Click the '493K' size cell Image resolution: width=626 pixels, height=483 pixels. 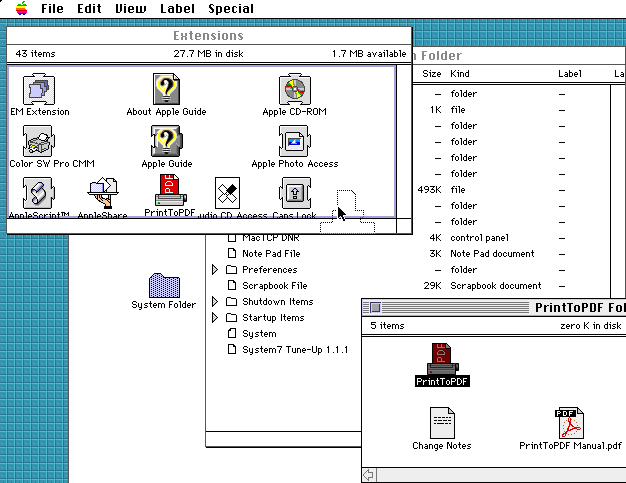click(x=429, y=190)
